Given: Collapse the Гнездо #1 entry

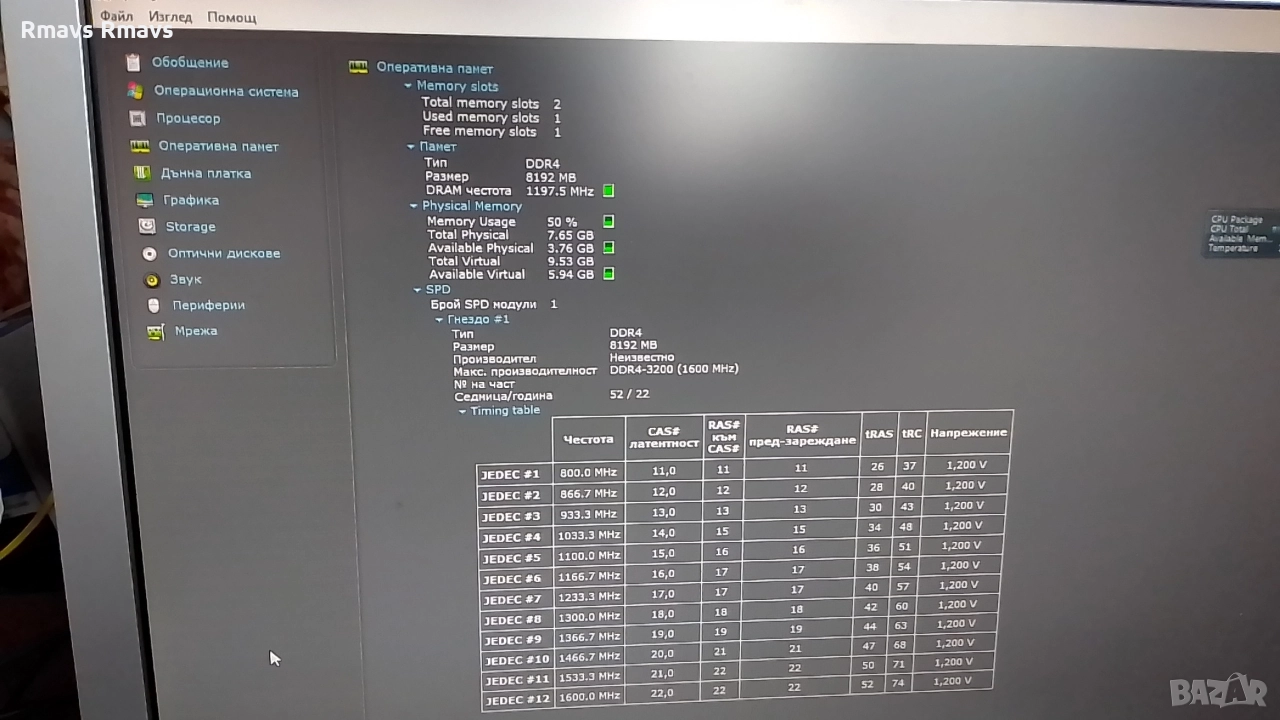Looking at the screenshot, I should (x=439, y=319).
